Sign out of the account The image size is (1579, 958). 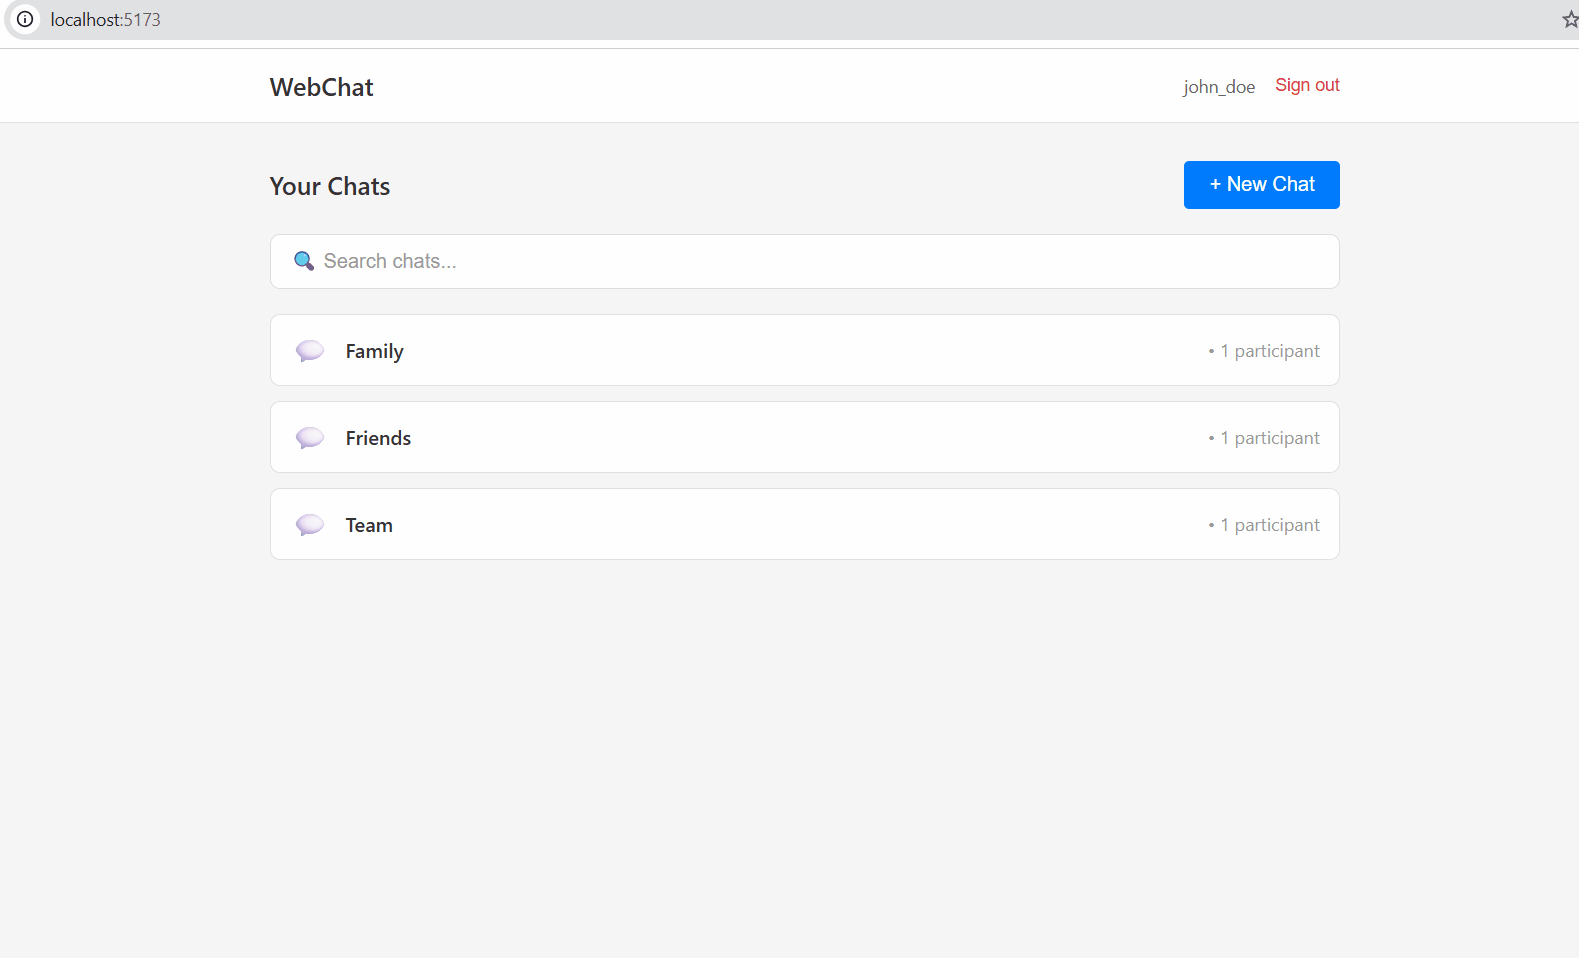1307,86
